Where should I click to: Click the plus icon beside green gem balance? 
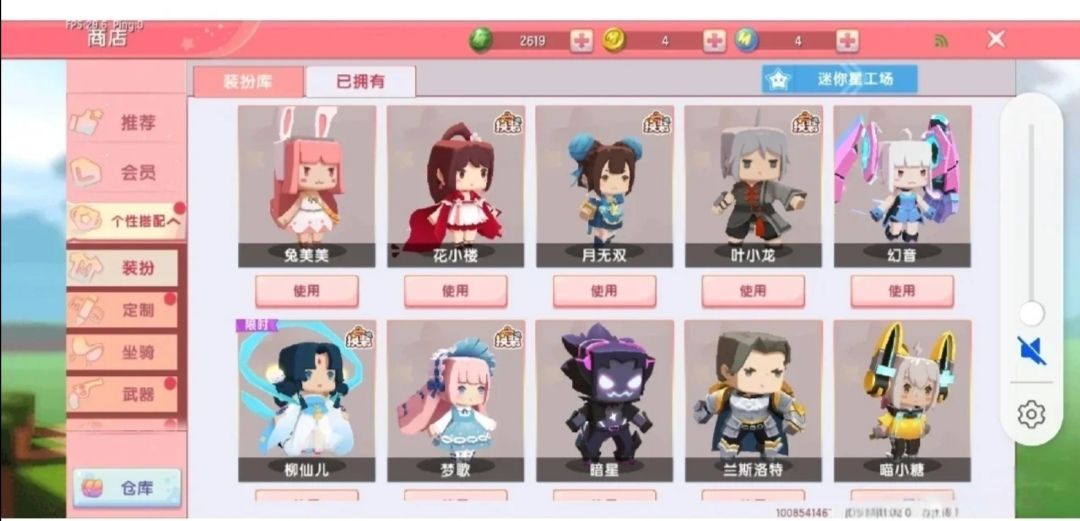point(581,41)
